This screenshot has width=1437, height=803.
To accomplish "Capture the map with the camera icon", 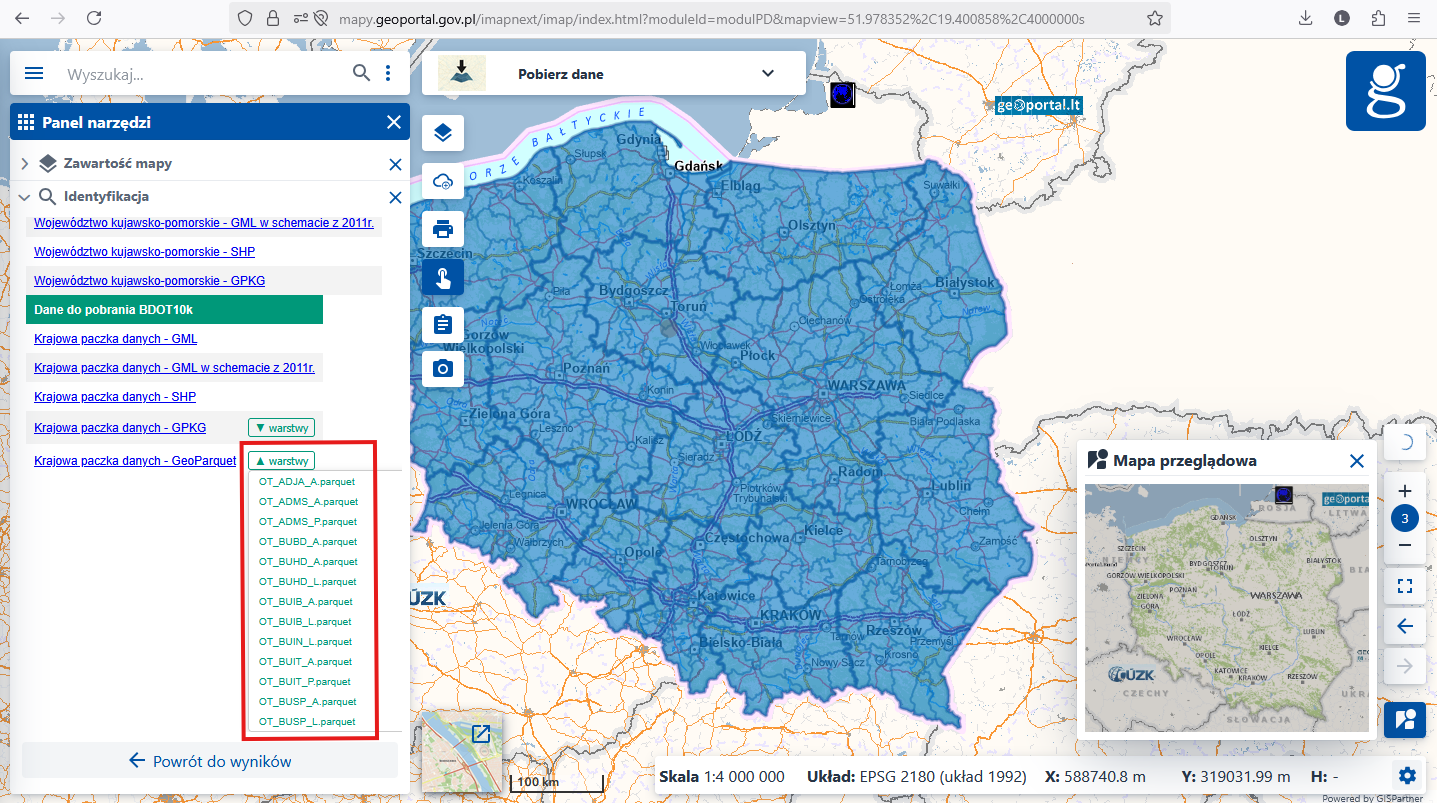I will point(442,368).
